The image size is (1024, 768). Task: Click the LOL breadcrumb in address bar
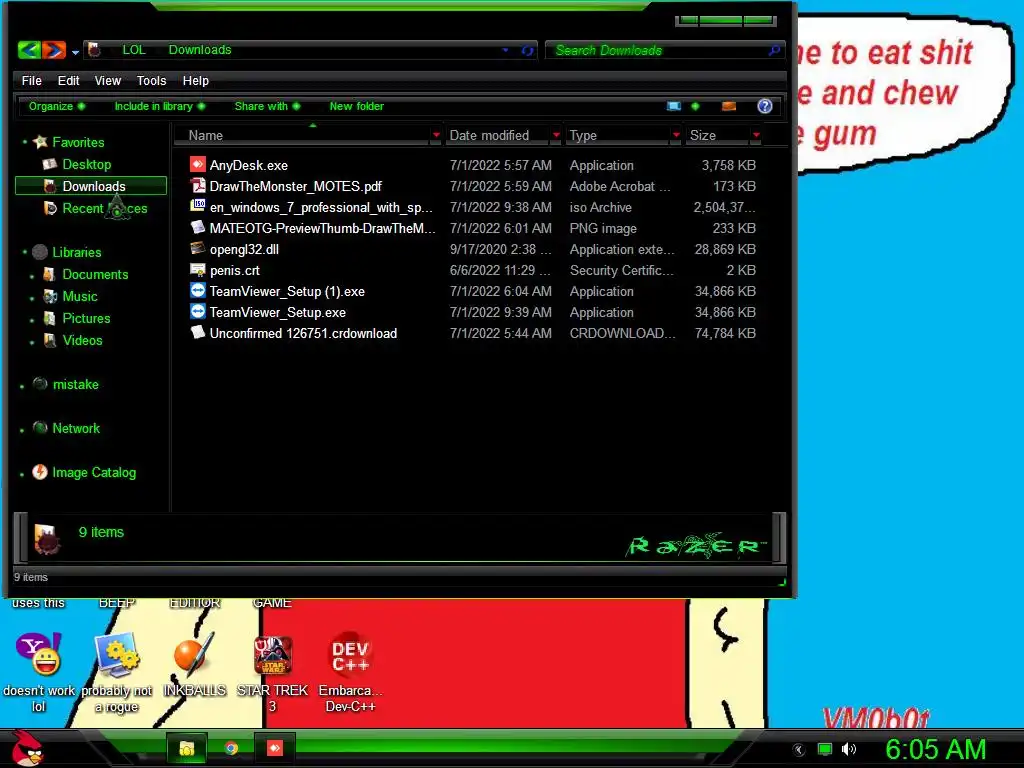coord(134,50)
